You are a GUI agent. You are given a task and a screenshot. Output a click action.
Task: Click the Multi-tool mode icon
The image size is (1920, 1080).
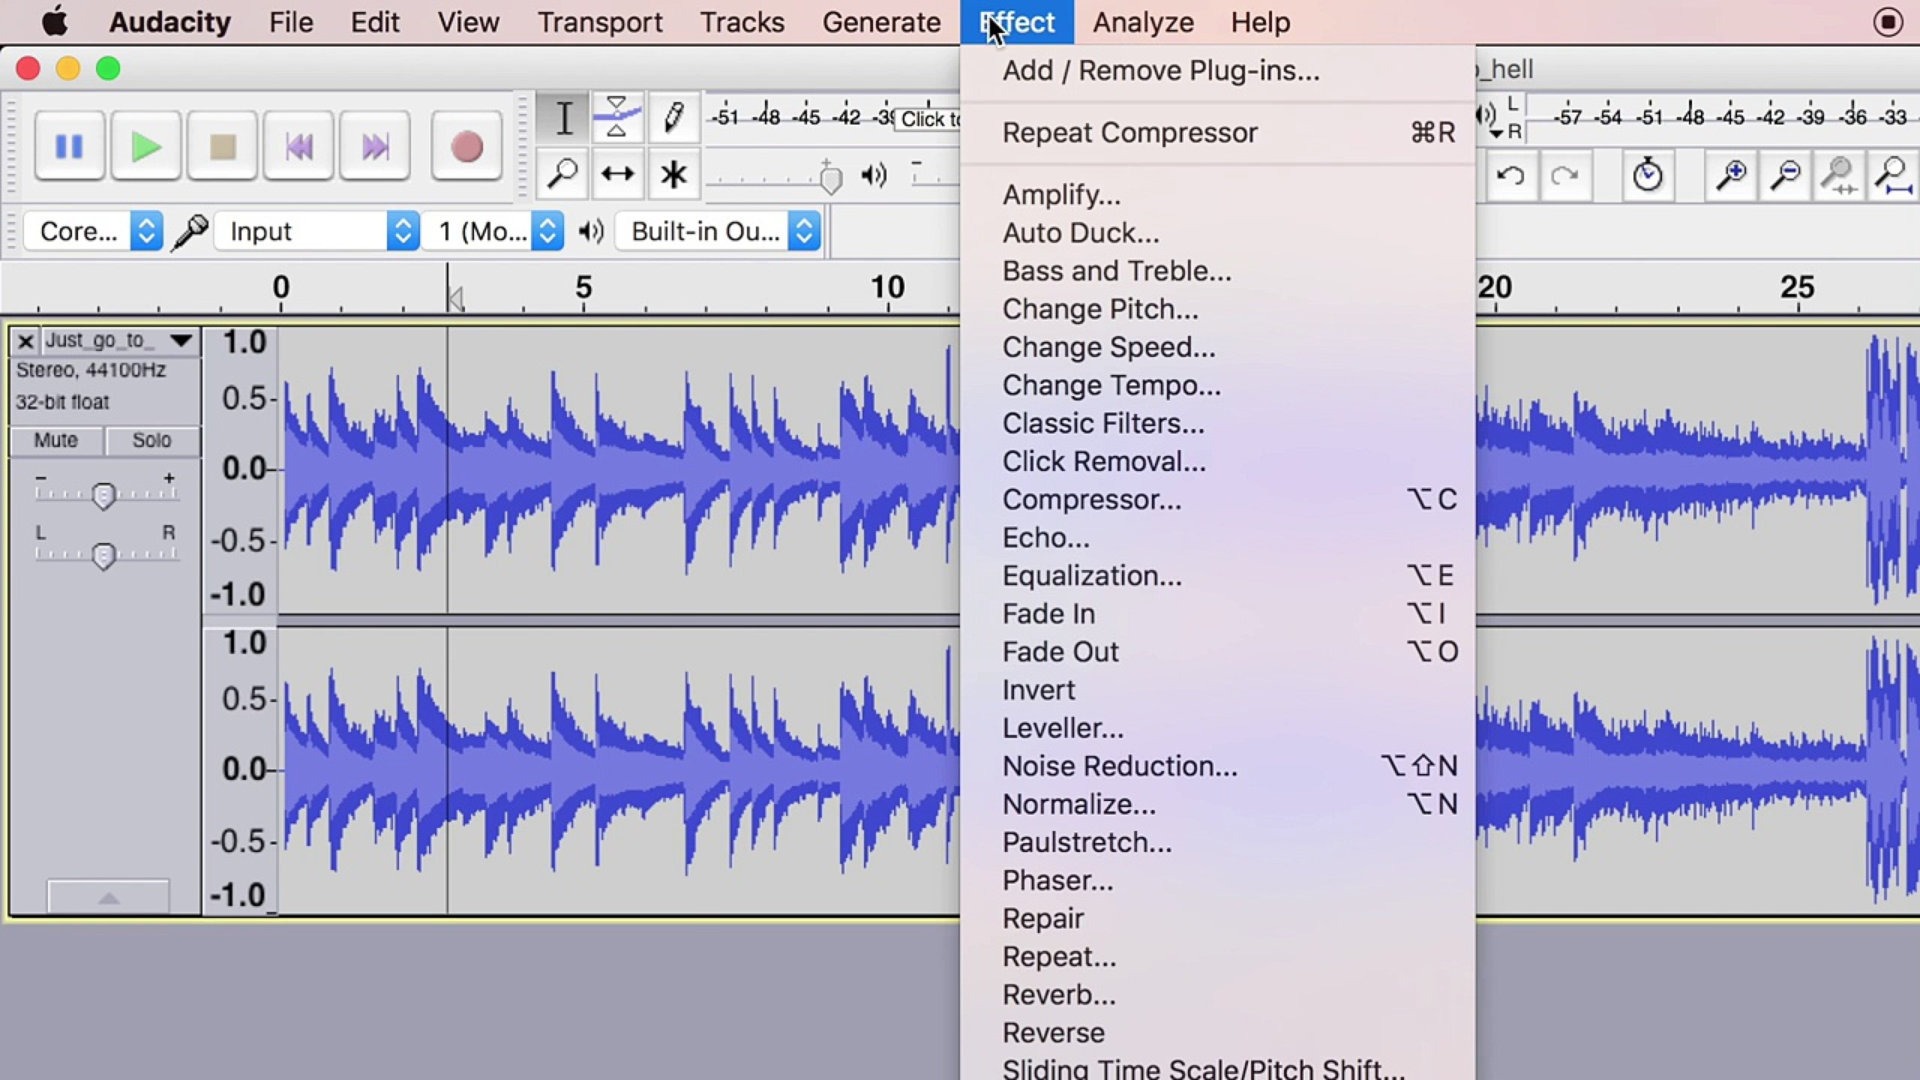pyautogui.click(x=673, y=173)
